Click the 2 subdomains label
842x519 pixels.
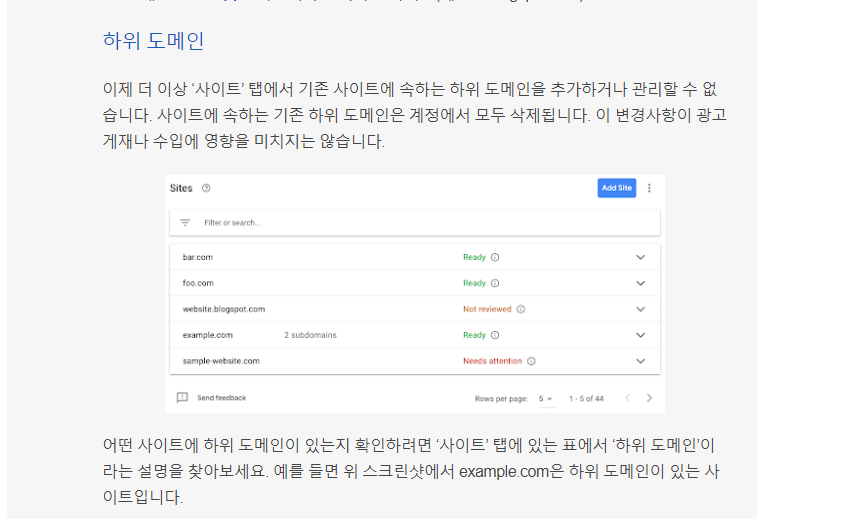310,335
